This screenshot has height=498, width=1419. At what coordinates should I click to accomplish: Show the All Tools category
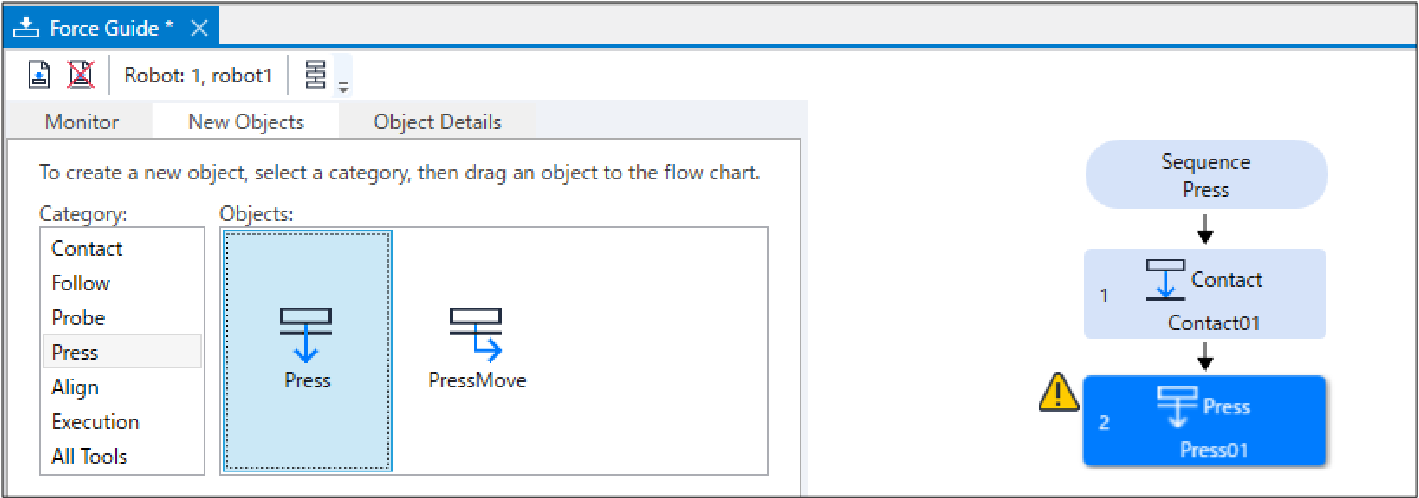click(x=89, y=457)
